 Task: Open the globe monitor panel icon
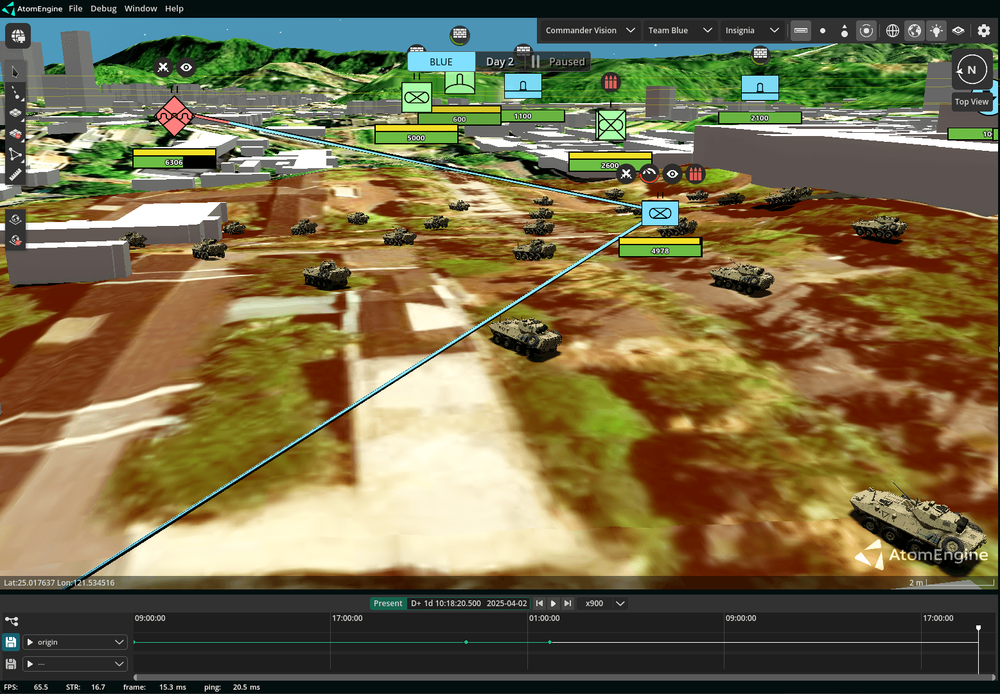18,37
